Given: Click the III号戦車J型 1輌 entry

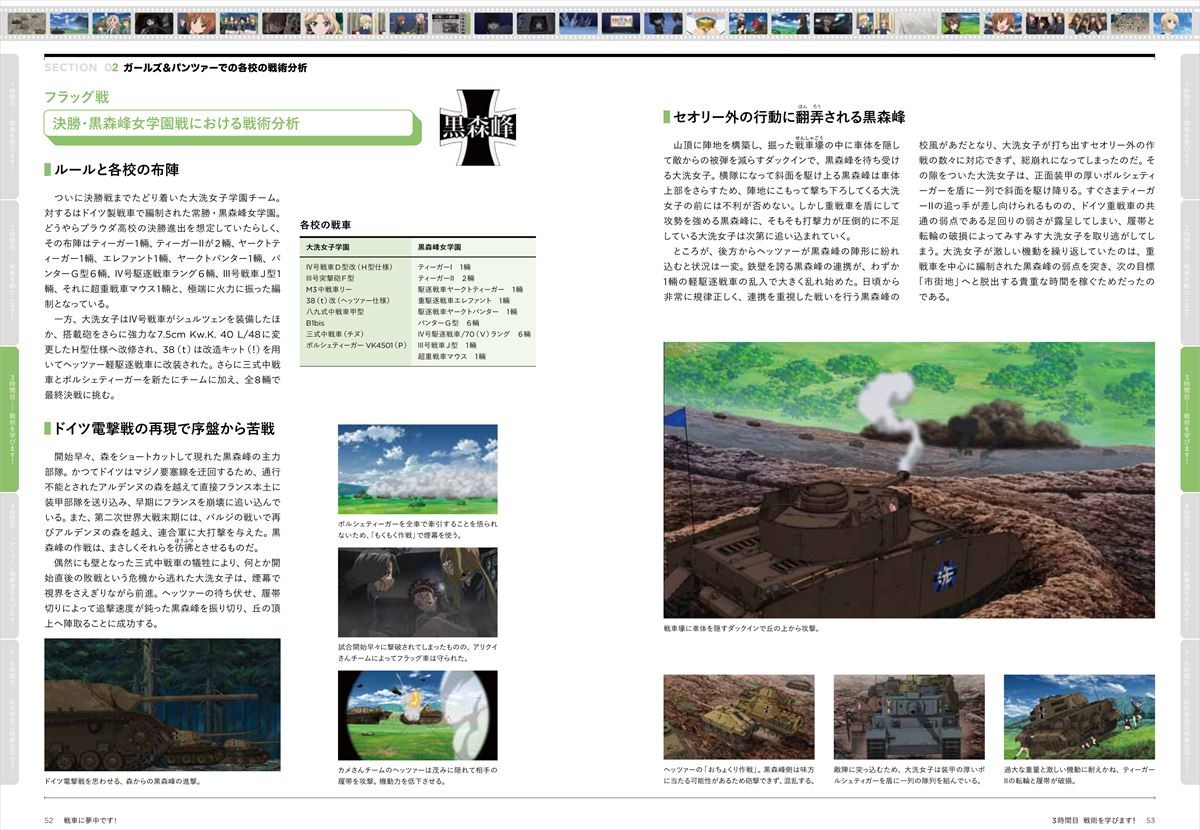Looking at the screenshot, I should pos(446,344).
